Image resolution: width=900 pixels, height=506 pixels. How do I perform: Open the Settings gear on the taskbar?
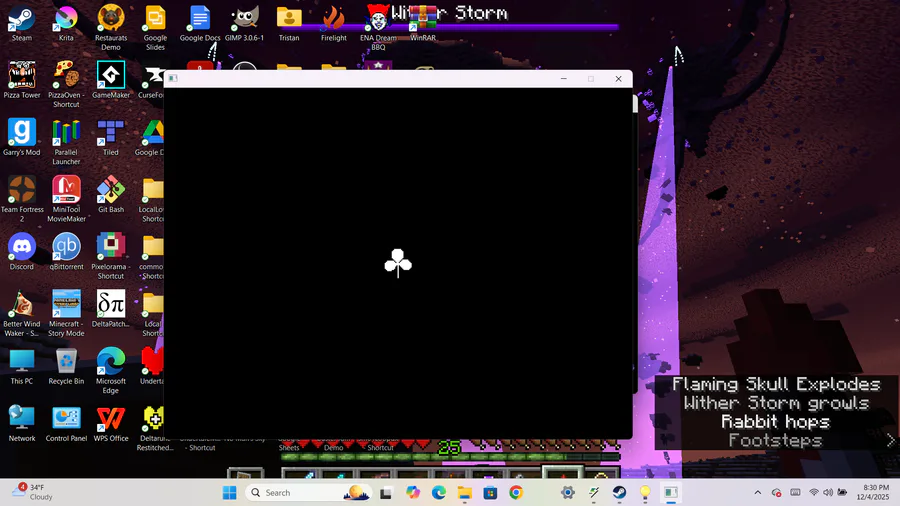(568, 492)
